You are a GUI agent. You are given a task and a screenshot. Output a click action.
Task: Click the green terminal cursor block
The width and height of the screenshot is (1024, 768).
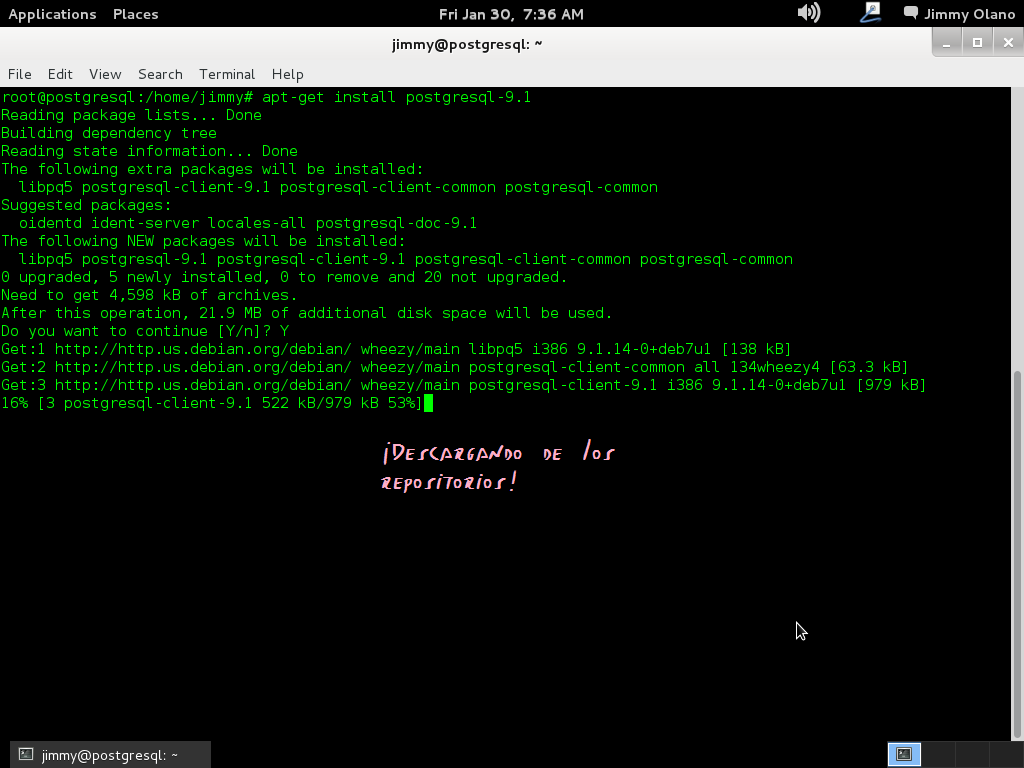[x=428, y=403]
